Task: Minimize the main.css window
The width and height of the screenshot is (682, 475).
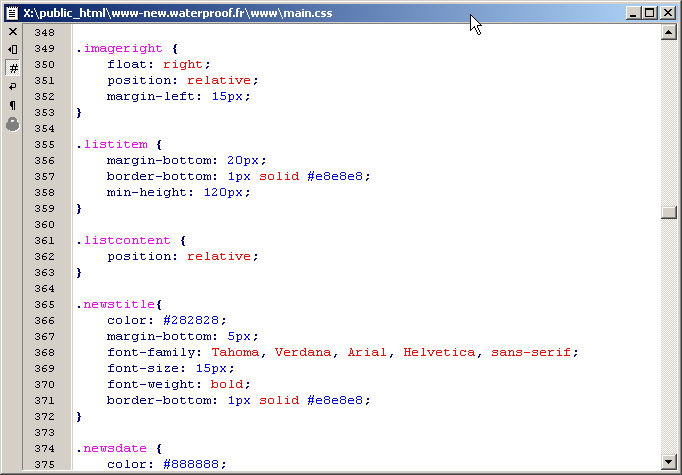Action: pyautogui.click(x=633, y=13)
